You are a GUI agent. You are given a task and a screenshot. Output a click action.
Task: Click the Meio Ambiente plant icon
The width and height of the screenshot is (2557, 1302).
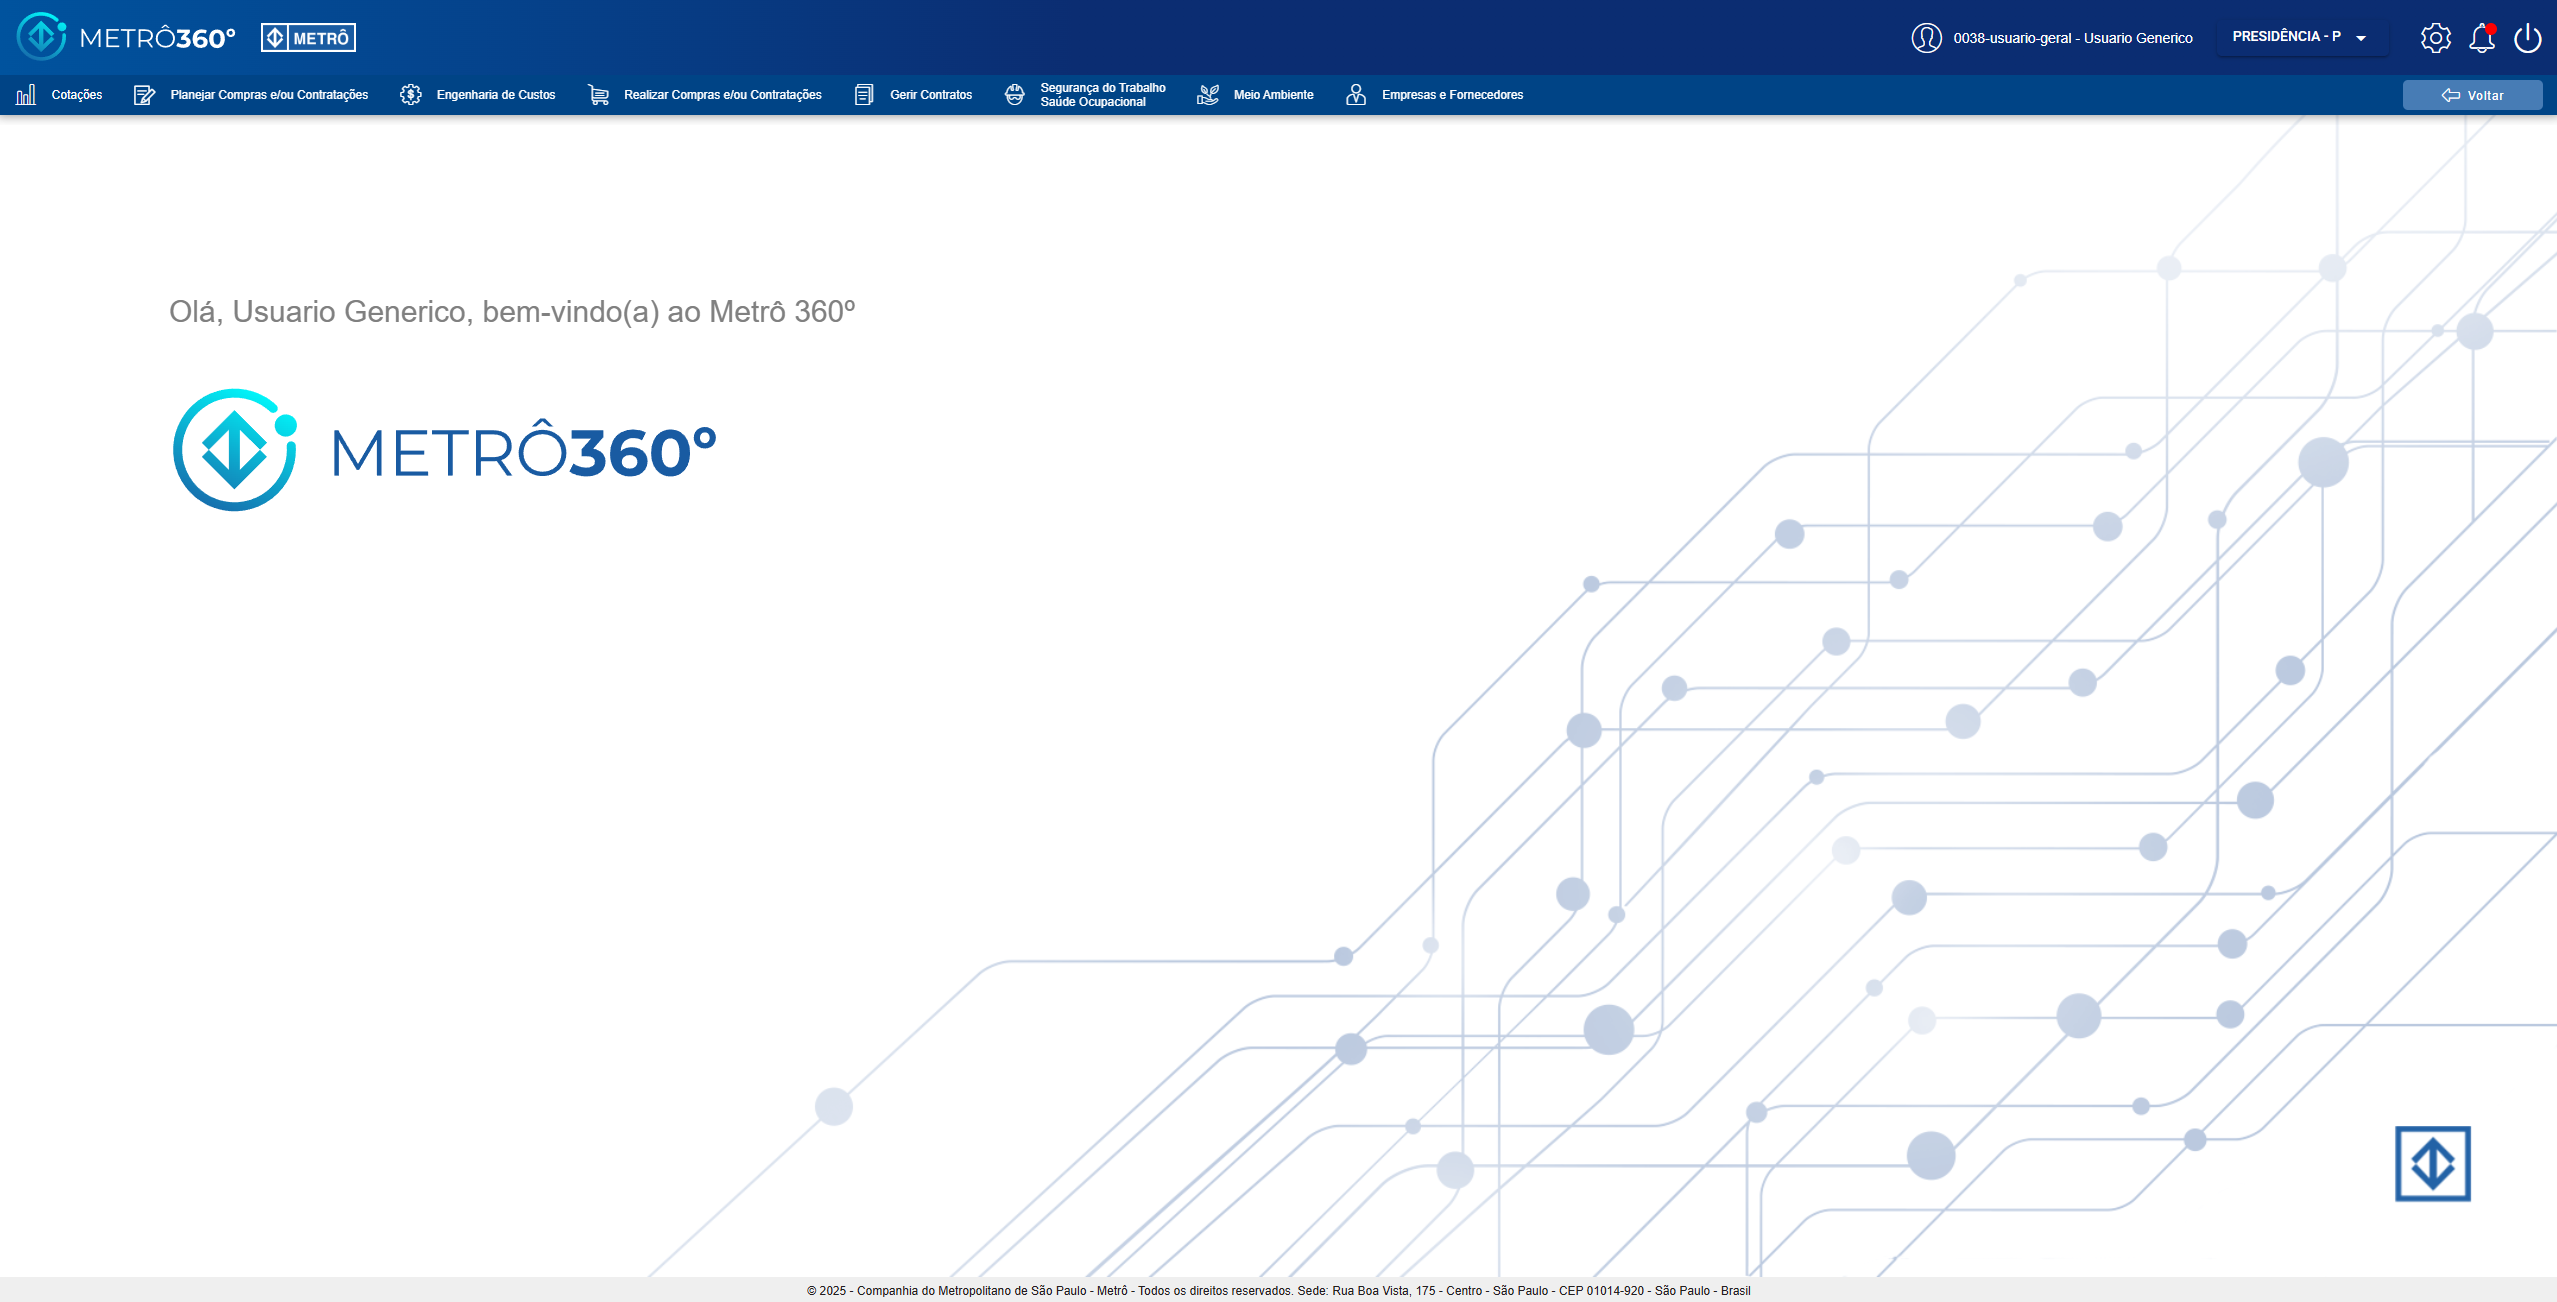coord(1208,95)
